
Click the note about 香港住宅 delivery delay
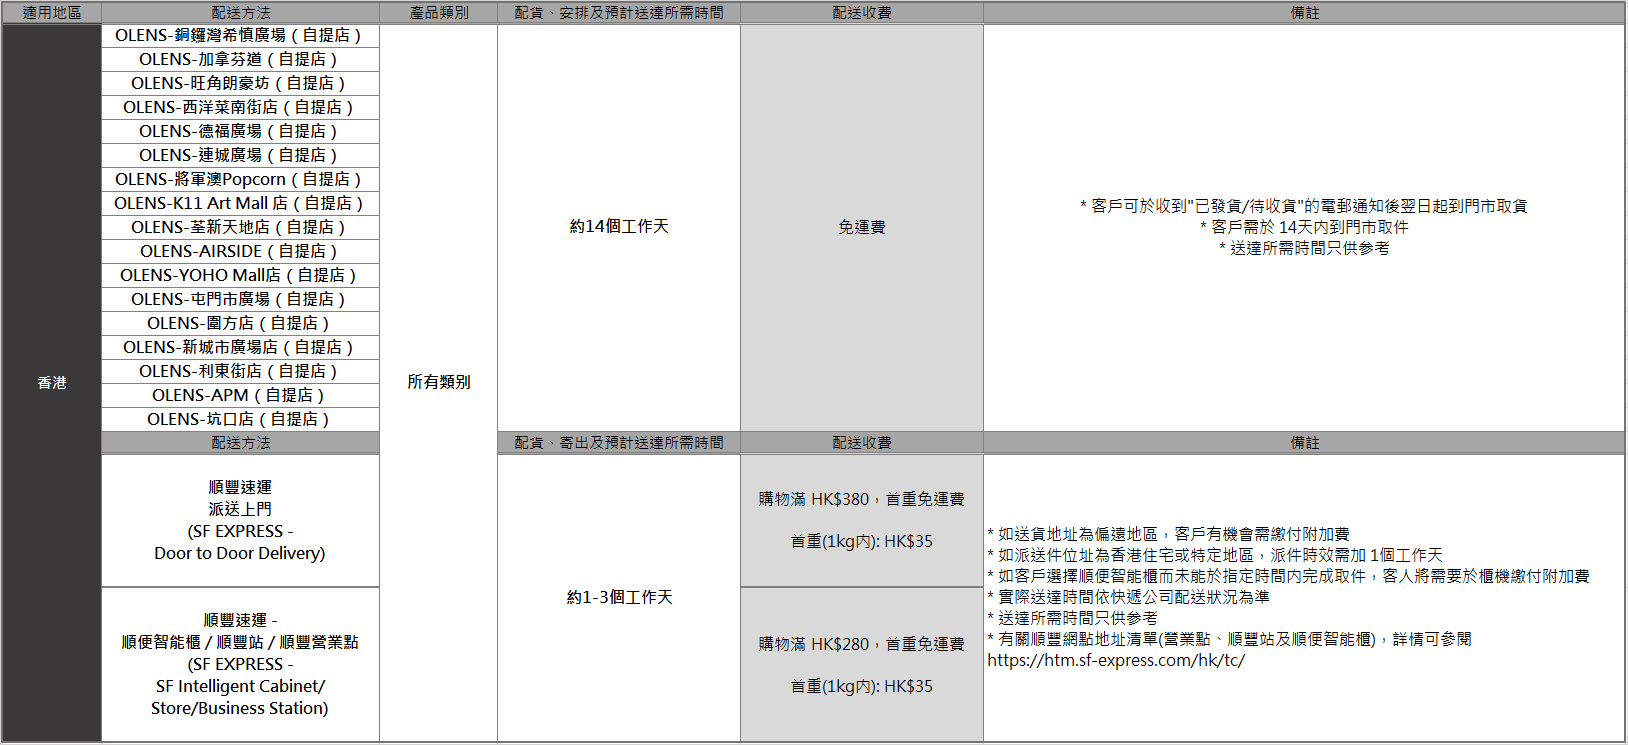coord(1215,555)
